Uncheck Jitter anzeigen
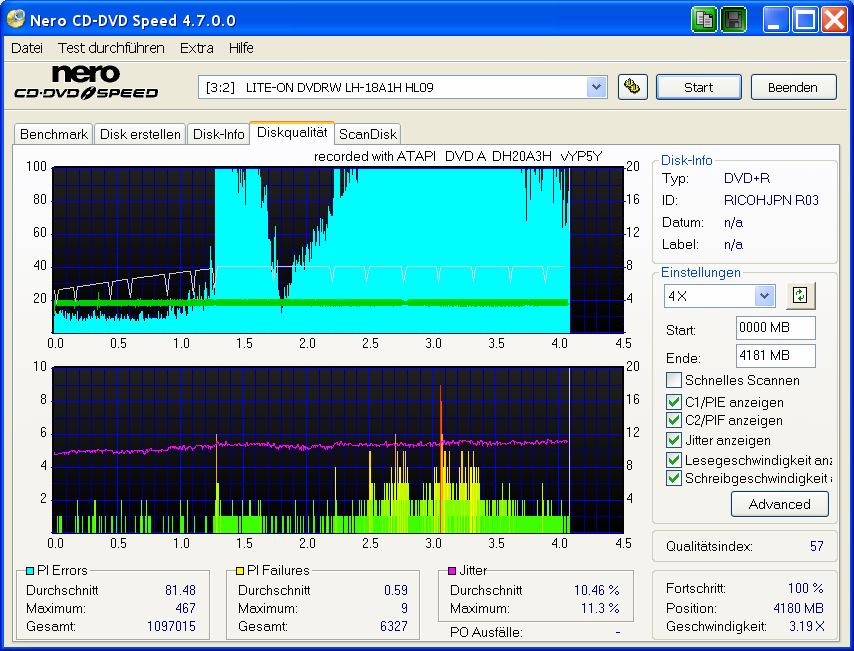This screenshot has width=854, height=651. (x=673, y=440)
